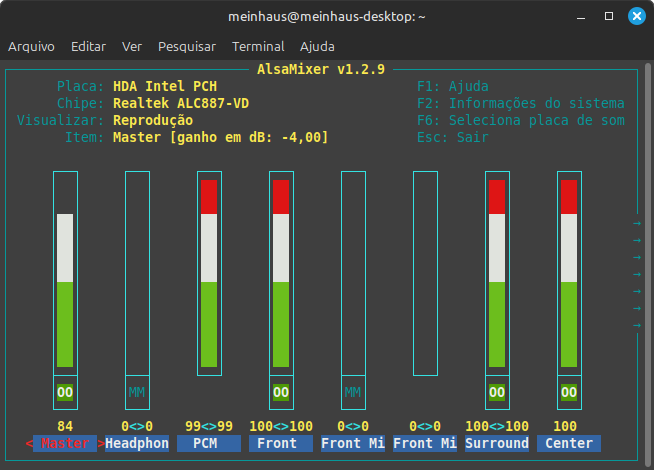Select the PCM channel label
Screen dimensions: 654x470
[x=209, y=443]
